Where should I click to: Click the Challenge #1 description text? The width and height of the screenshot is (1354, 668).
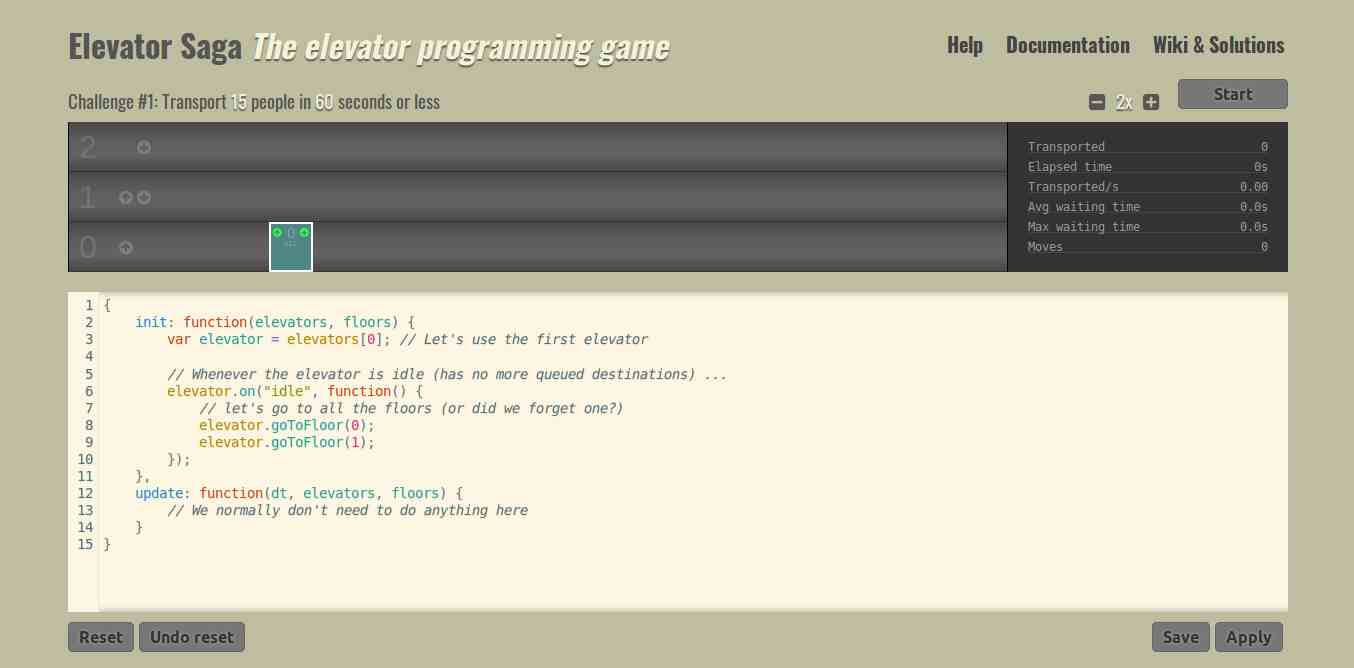(x=254, y=102)
